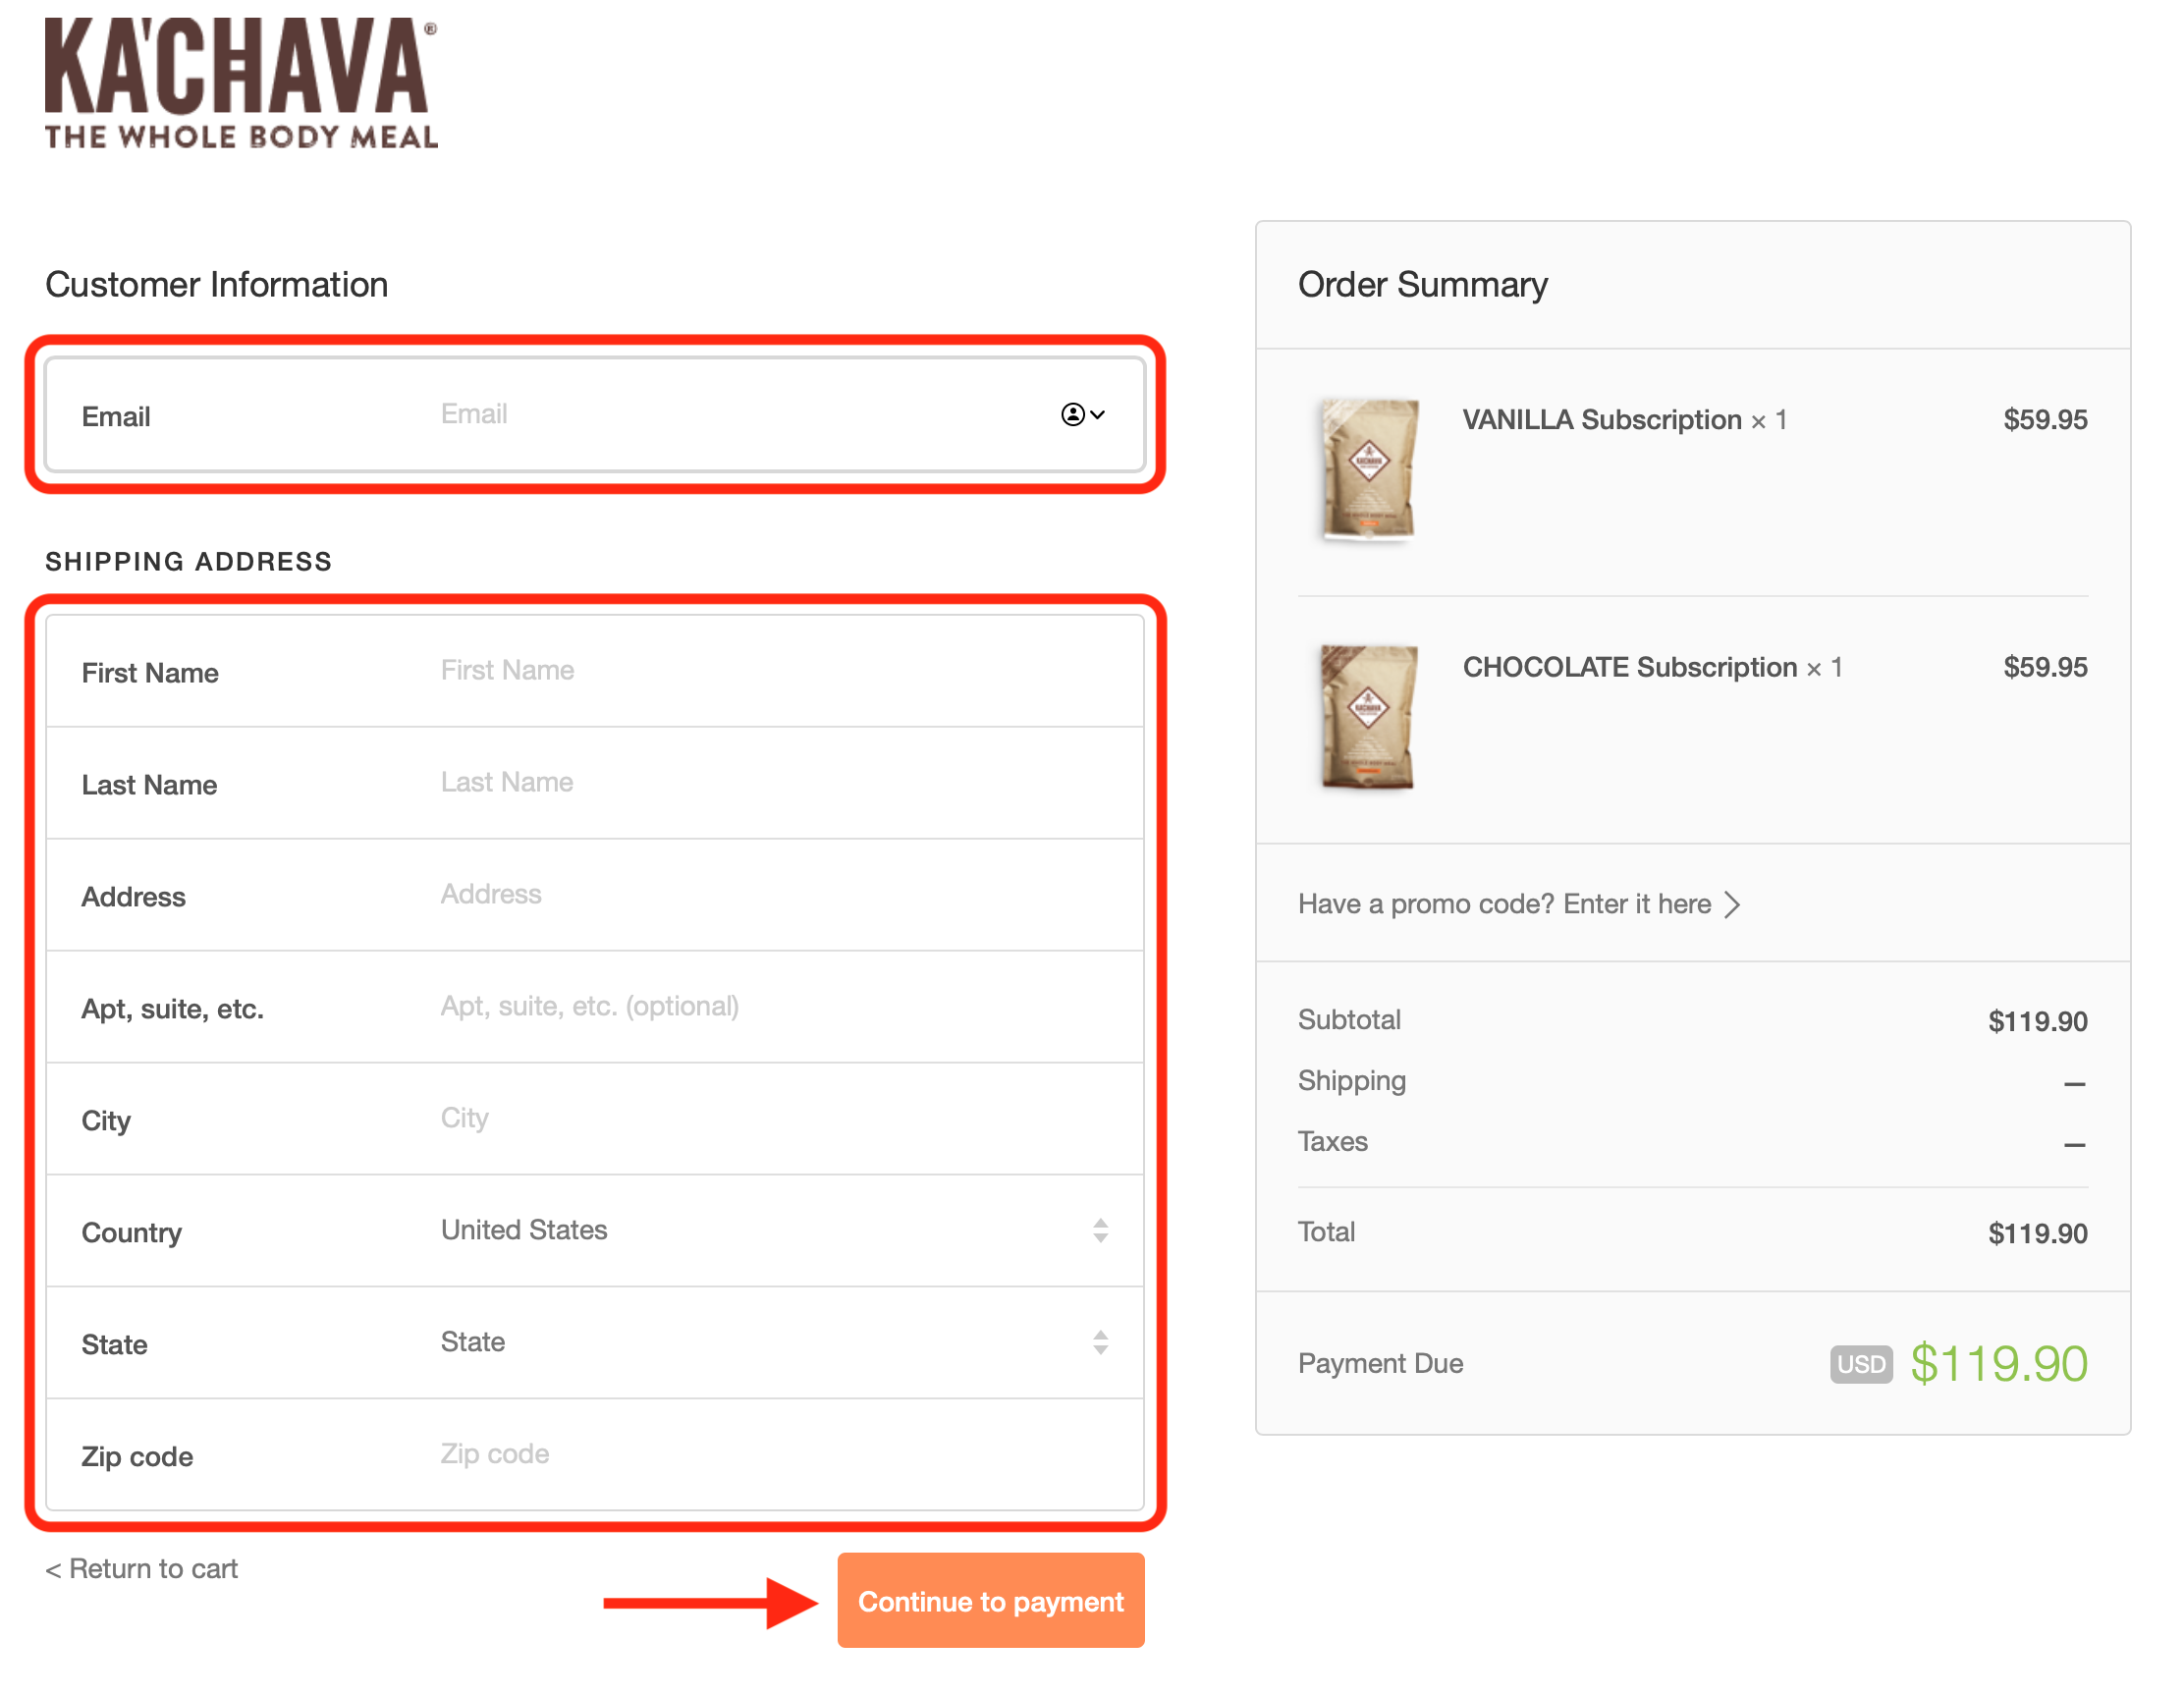
Task: Click the Email input field
Action: tap(700, 415)
